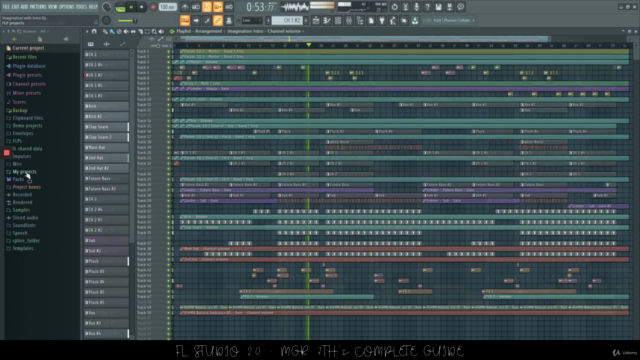This screenshot has height=360, width=640.
Task: Open the OPTIONS menu
Action: coord(67,7)
